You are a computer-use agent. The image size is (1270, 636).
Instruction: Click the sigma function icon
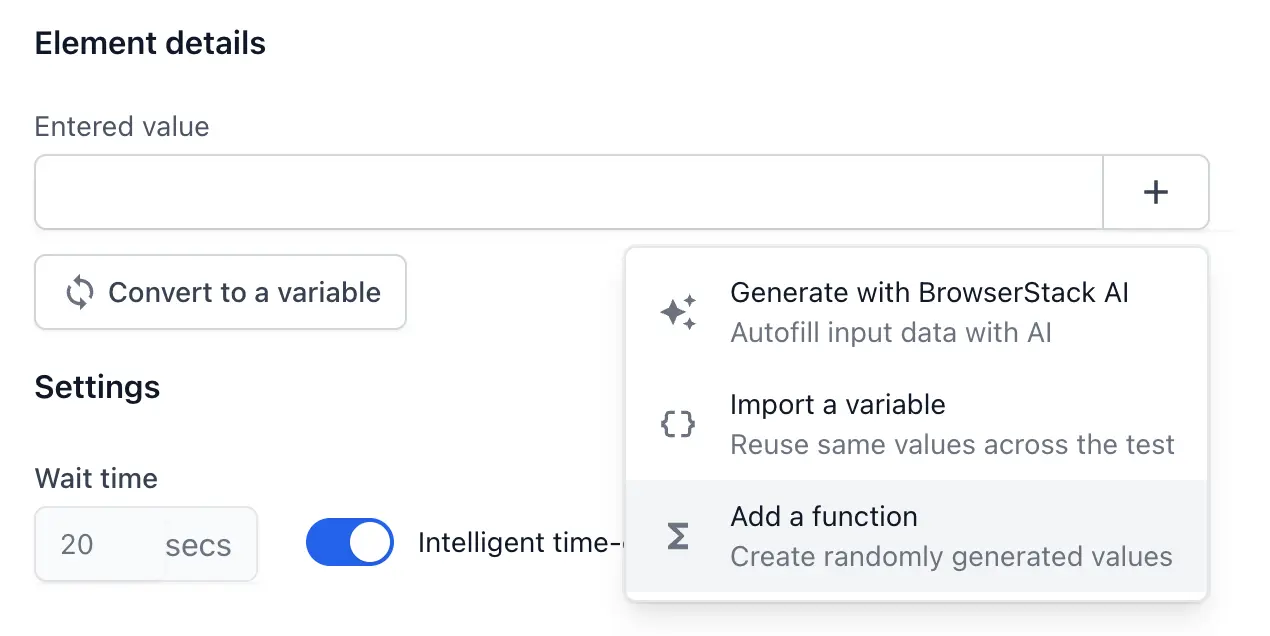[678, 537]
